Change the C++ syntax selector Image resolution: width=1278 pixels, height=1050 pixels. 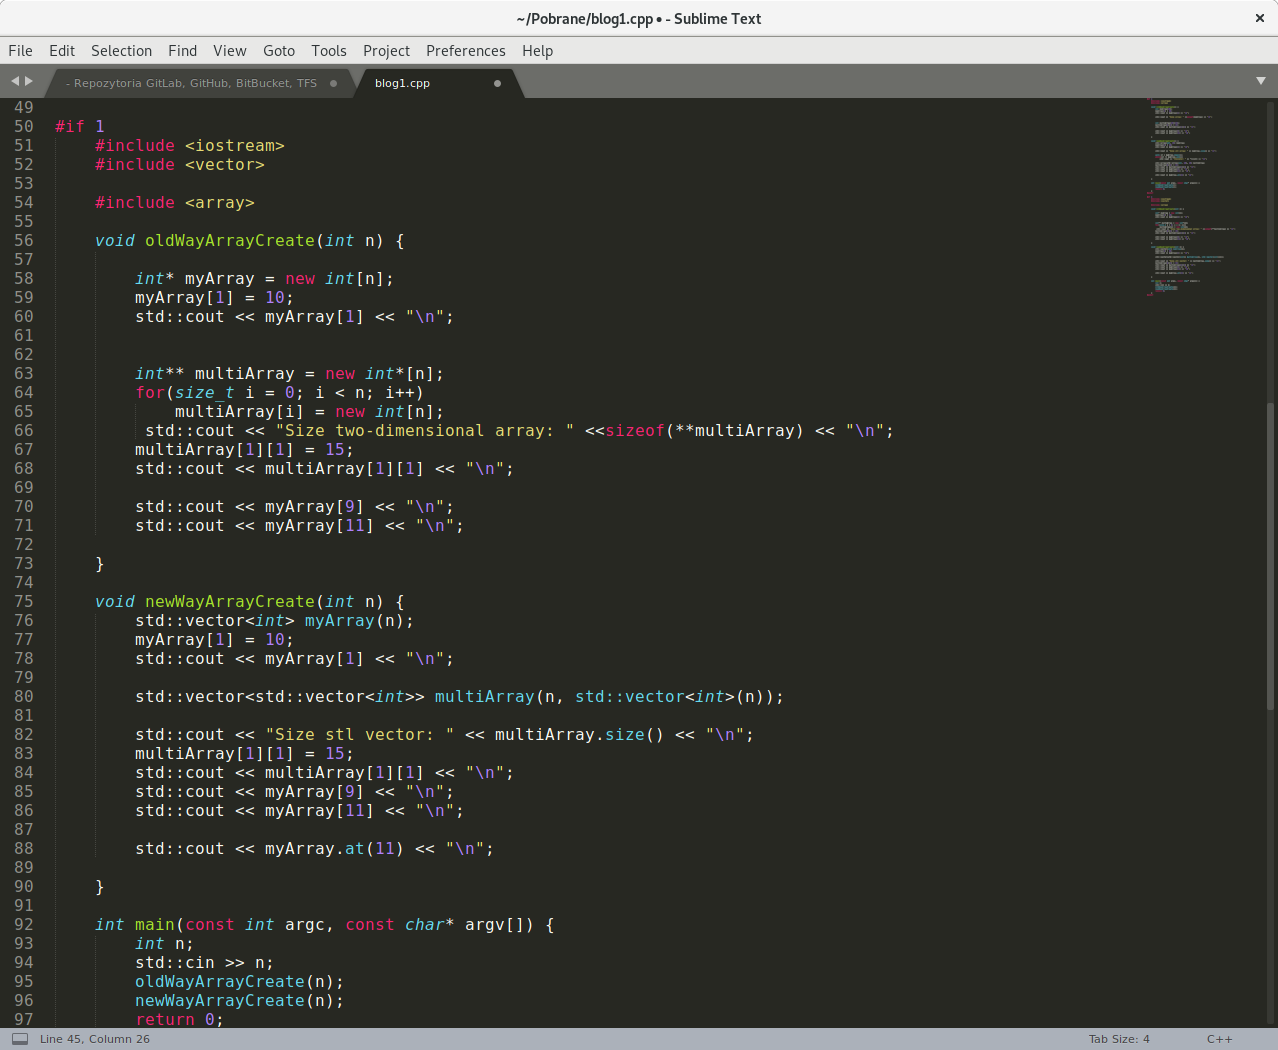(1219, 1039)
